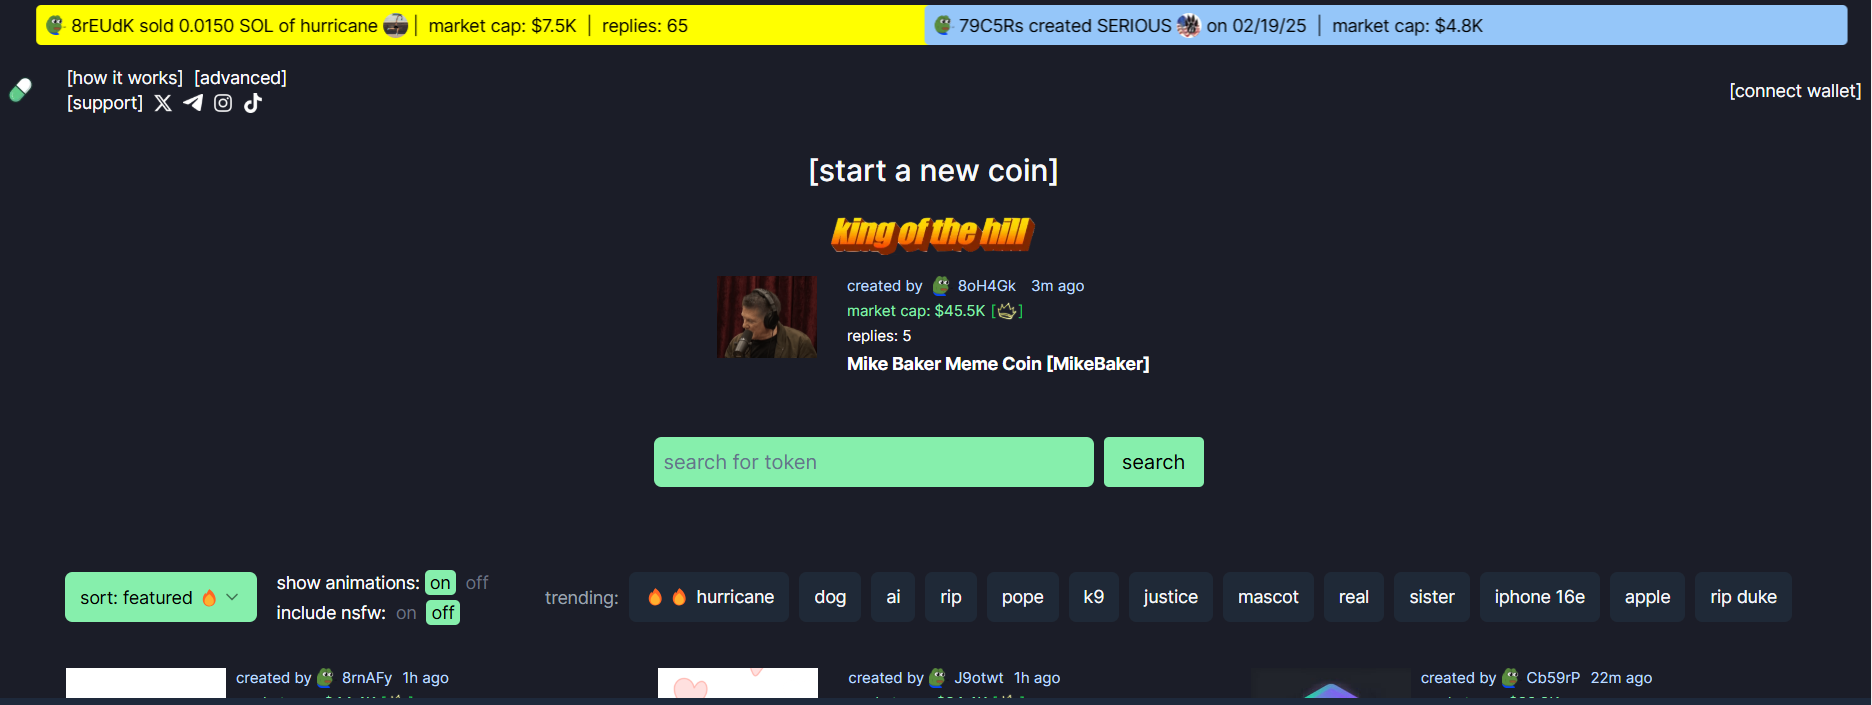Open the Mike Baker coin thumbnail

(x=767, y=317)
